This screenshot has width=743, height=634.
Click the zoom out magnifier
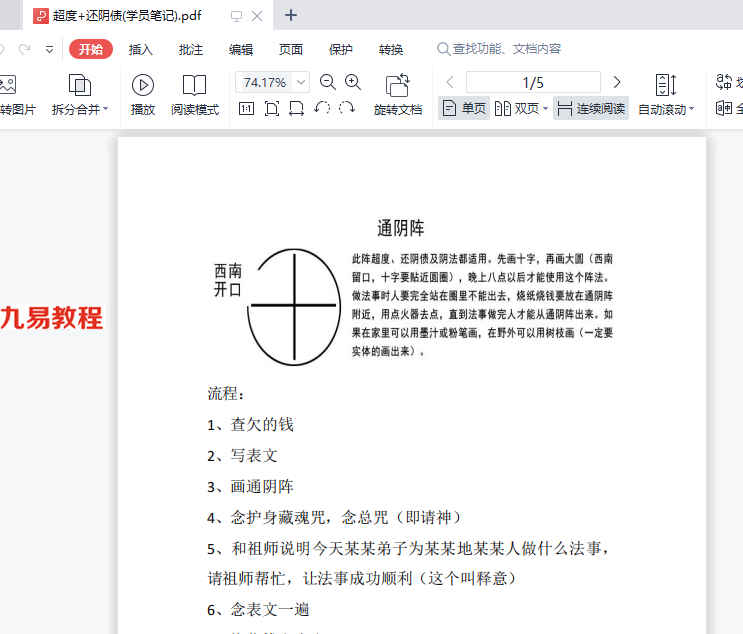point(327,82)
